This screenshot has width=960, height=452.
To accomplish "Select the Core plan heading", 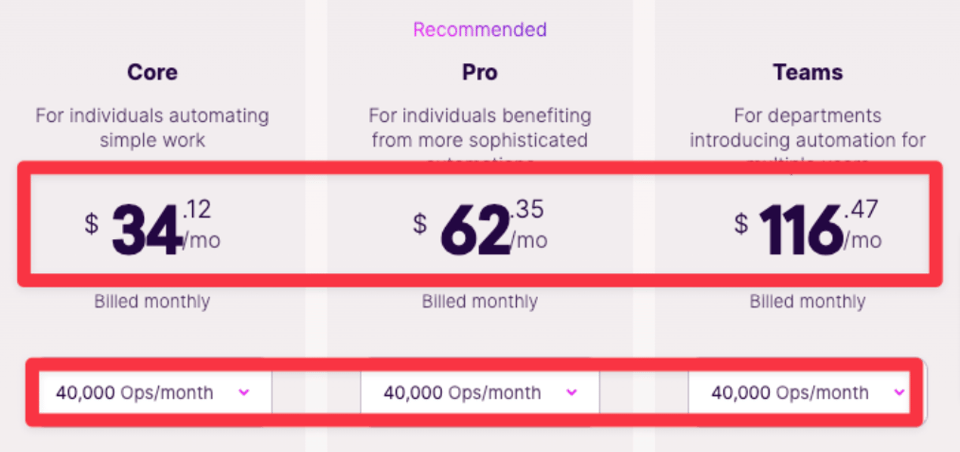I will (x=152, y=72).
